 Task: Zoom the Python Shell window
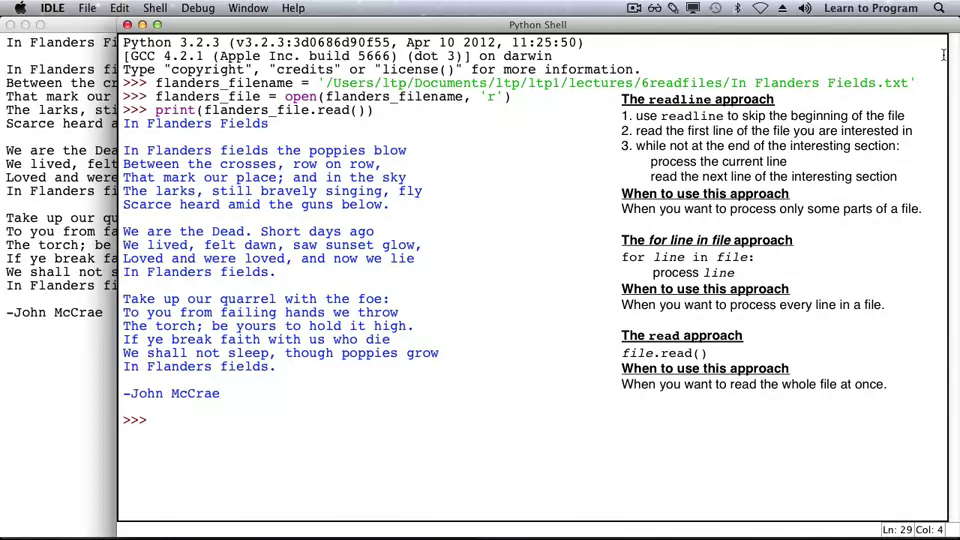click(x=157, y=24)
